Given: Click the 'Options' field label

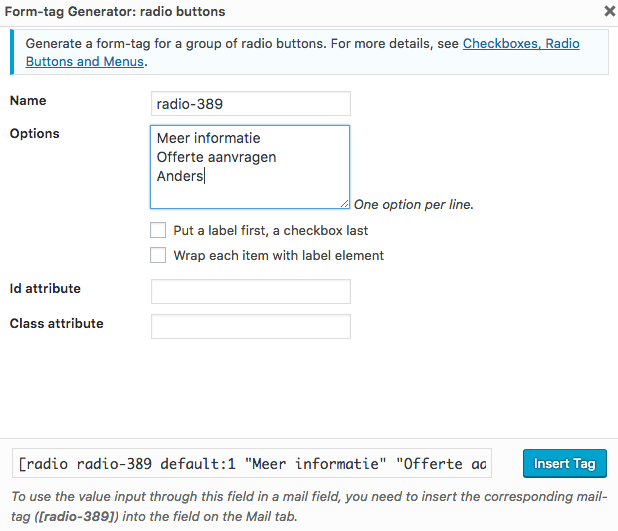Looking at the screenshot, I should tap(35, 134).
